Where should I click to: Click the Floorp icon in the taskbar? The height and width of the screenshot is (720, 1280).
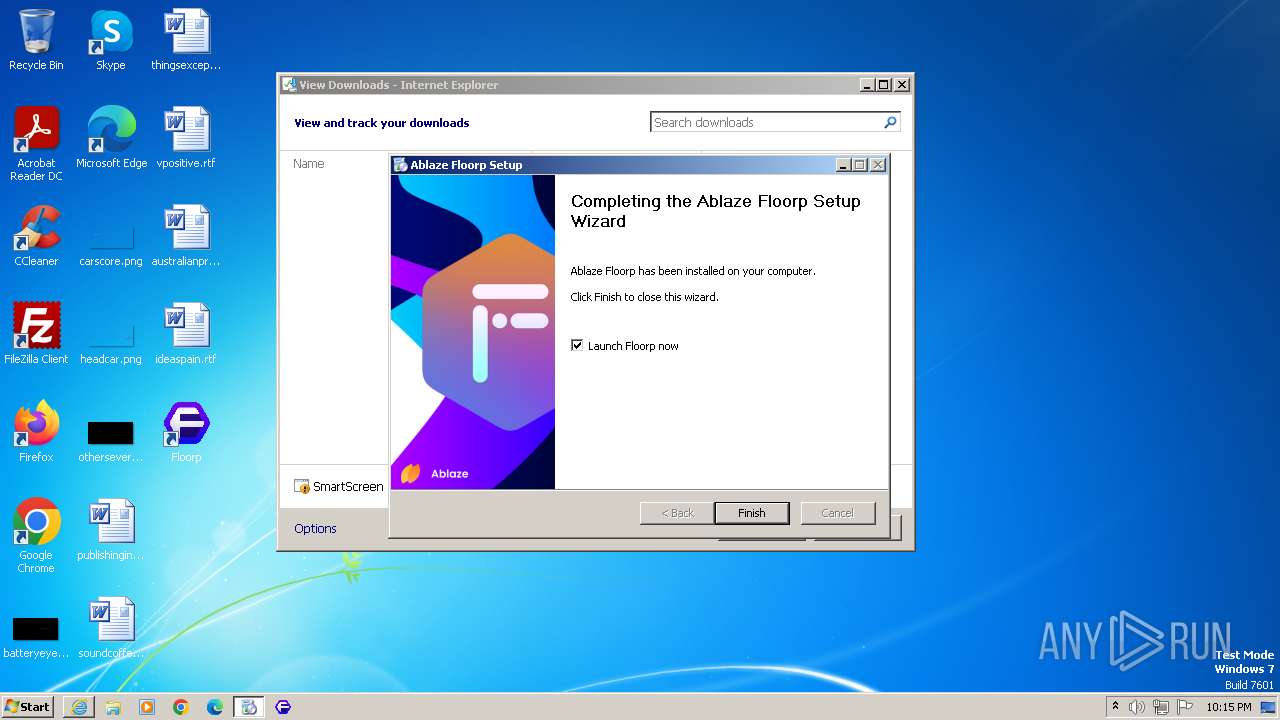pyautogui.click(x=283, y=707)
